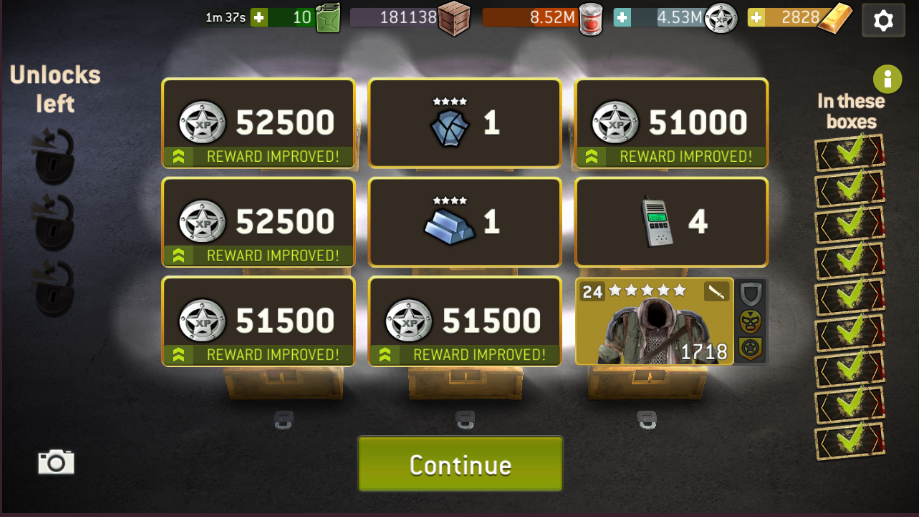Add XP with the teal plus button
Screen dimensions: 919x517
click(x=622, y=18)
